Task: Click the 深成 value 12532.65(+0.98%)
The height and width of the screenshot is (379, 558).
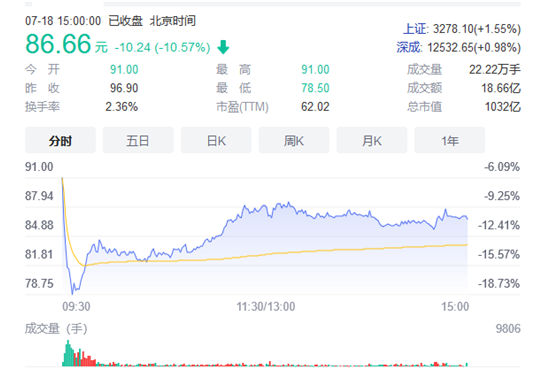Action: tap(474, 47)
